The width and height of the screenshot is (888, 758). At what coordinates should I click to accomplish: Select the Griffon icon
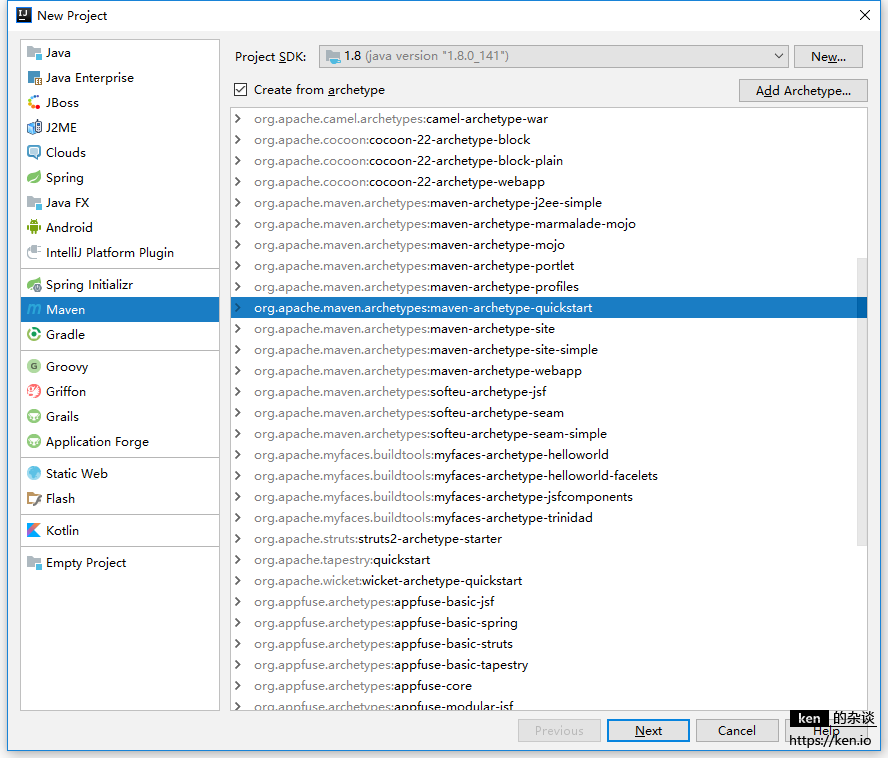34,391
